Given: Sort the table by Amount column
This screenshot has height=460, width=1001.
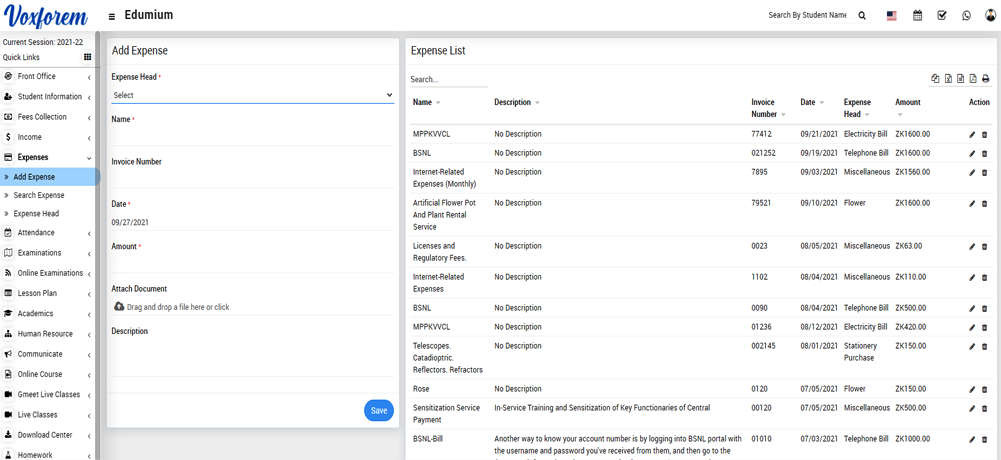Looking at the screenshot, I should [908, 102].
